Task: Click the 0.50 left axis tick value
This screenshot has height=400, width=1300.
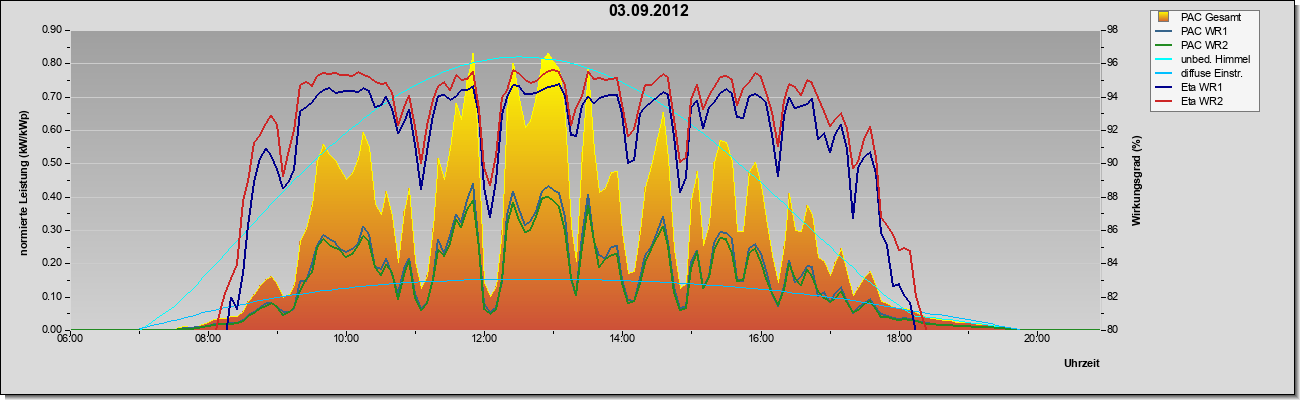Action: click(x=52, y=163)
